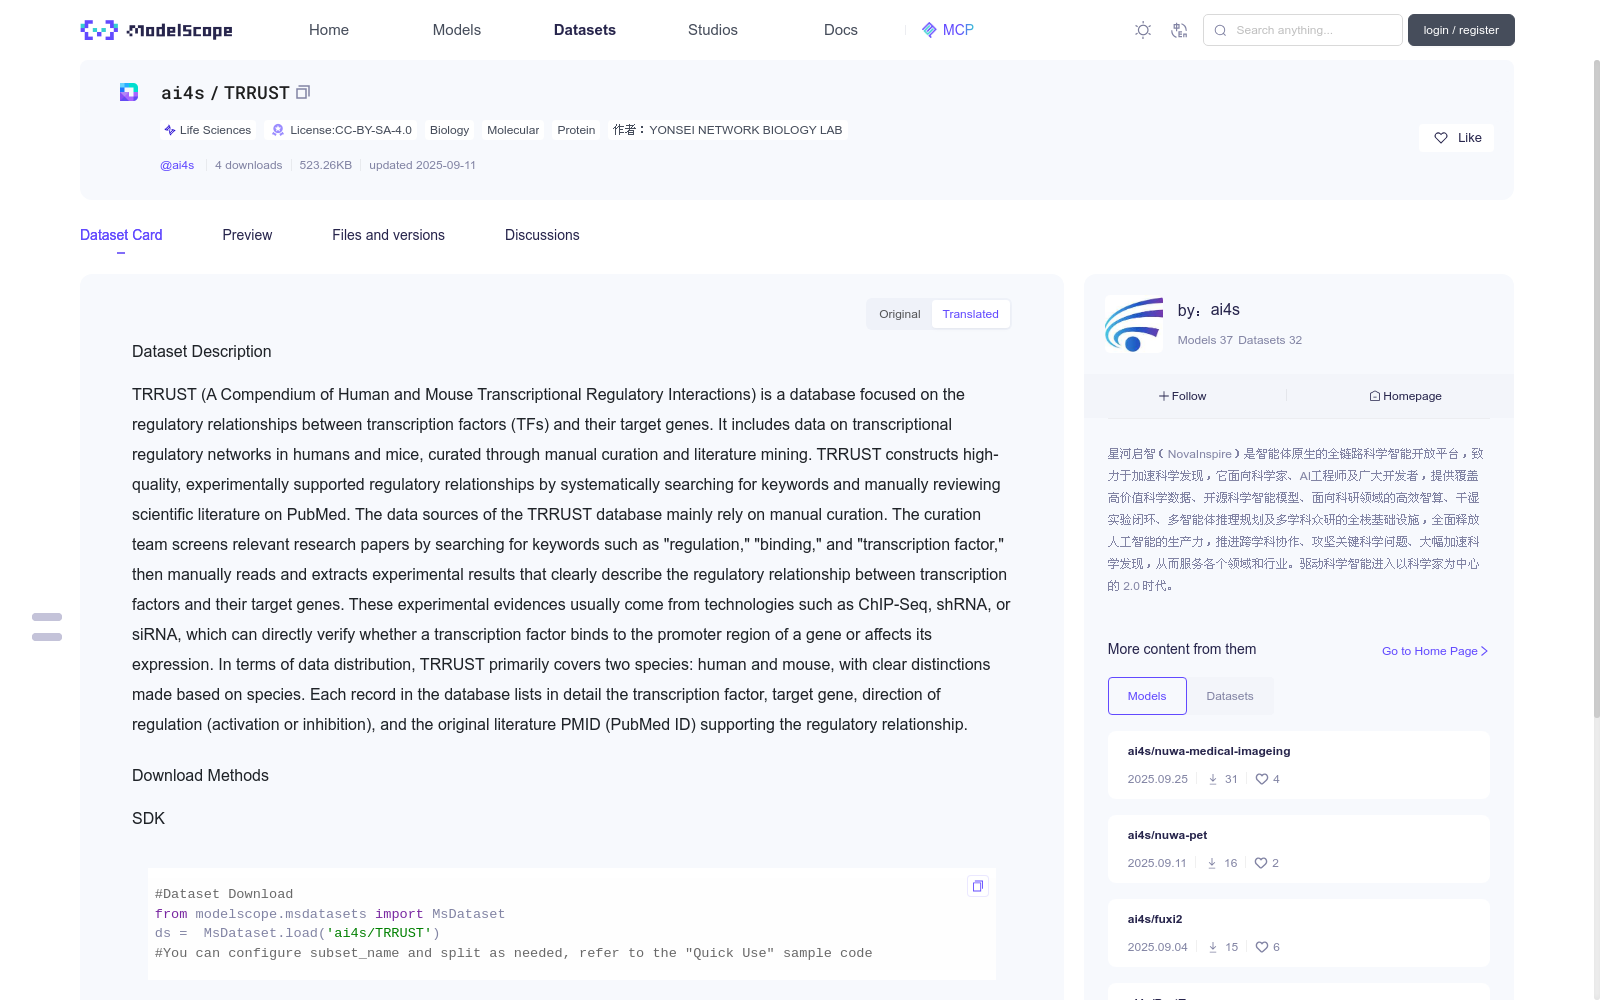Select the Dataset Card tab

click(121, 235)
